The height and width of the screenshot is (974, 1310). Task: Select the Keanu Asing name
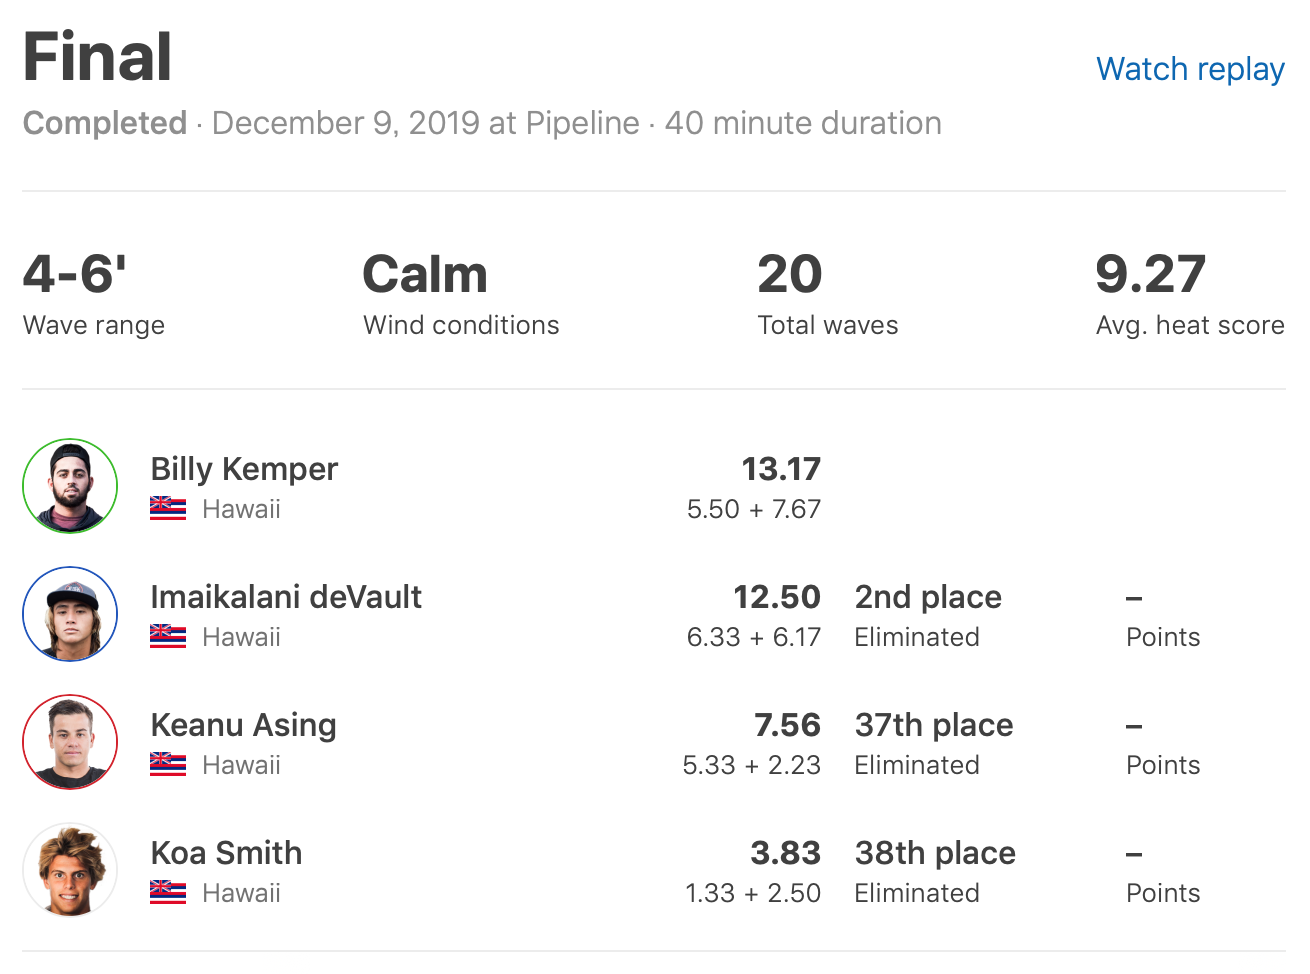[x=243, y=725]
